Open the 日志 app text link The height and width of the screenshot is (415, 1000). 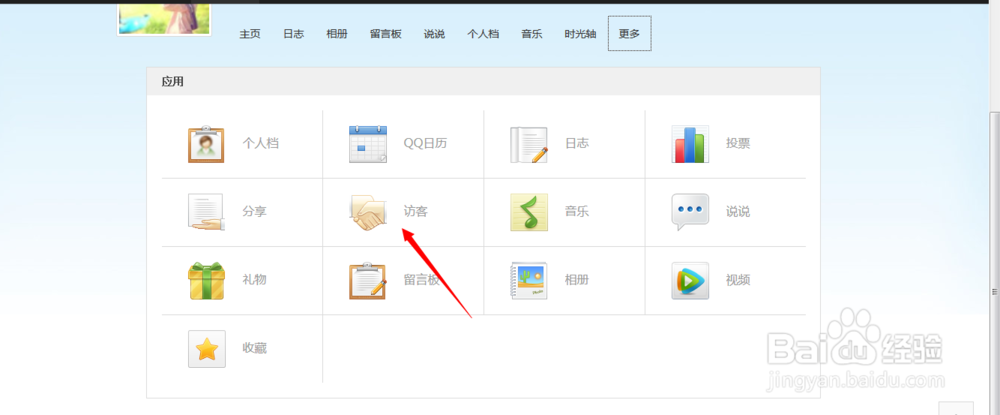point(577,143)
